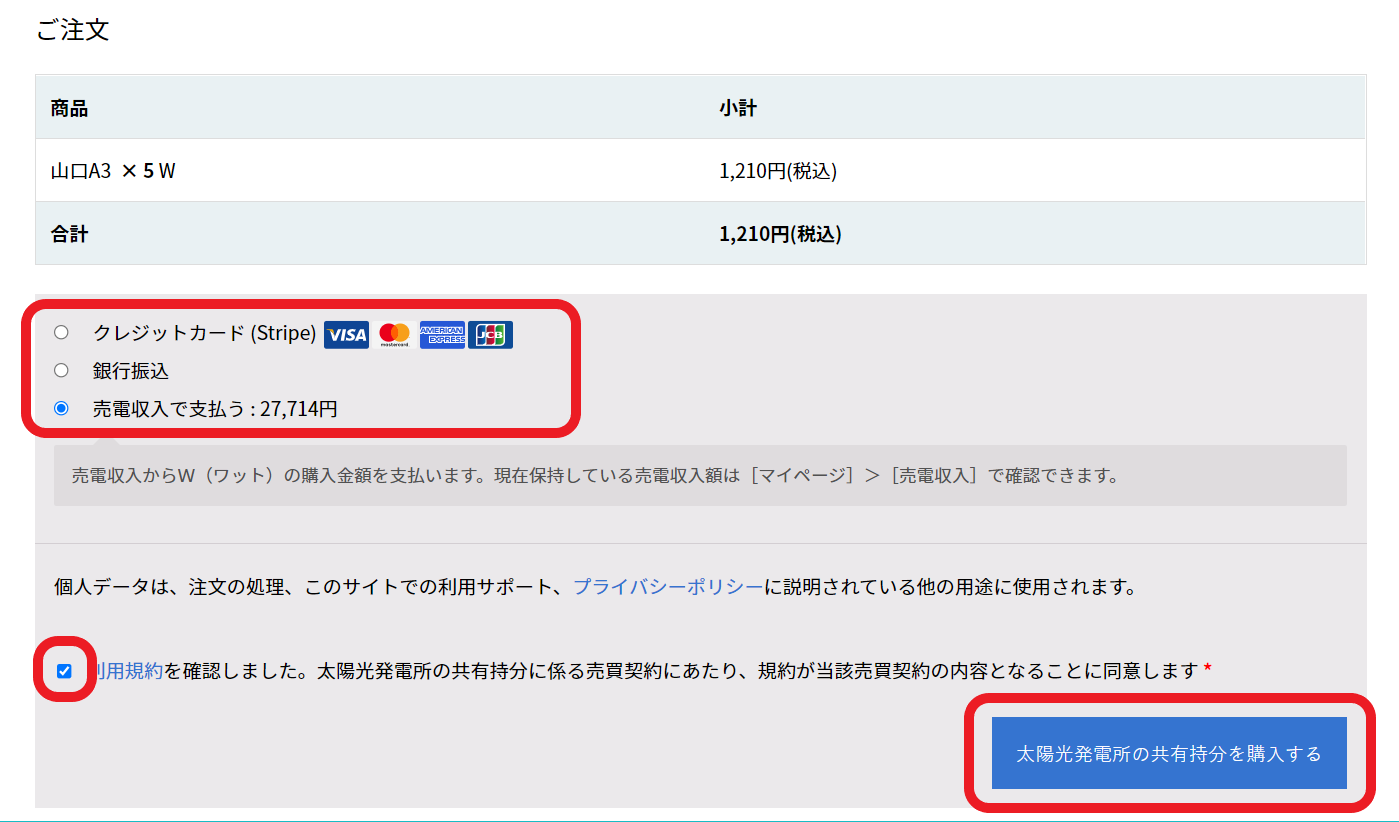Click the 売電収入で支払う : 27,714円 label
Image resolution: width=1399 pixels, height=822 pixels.
[x=215, y=408]
